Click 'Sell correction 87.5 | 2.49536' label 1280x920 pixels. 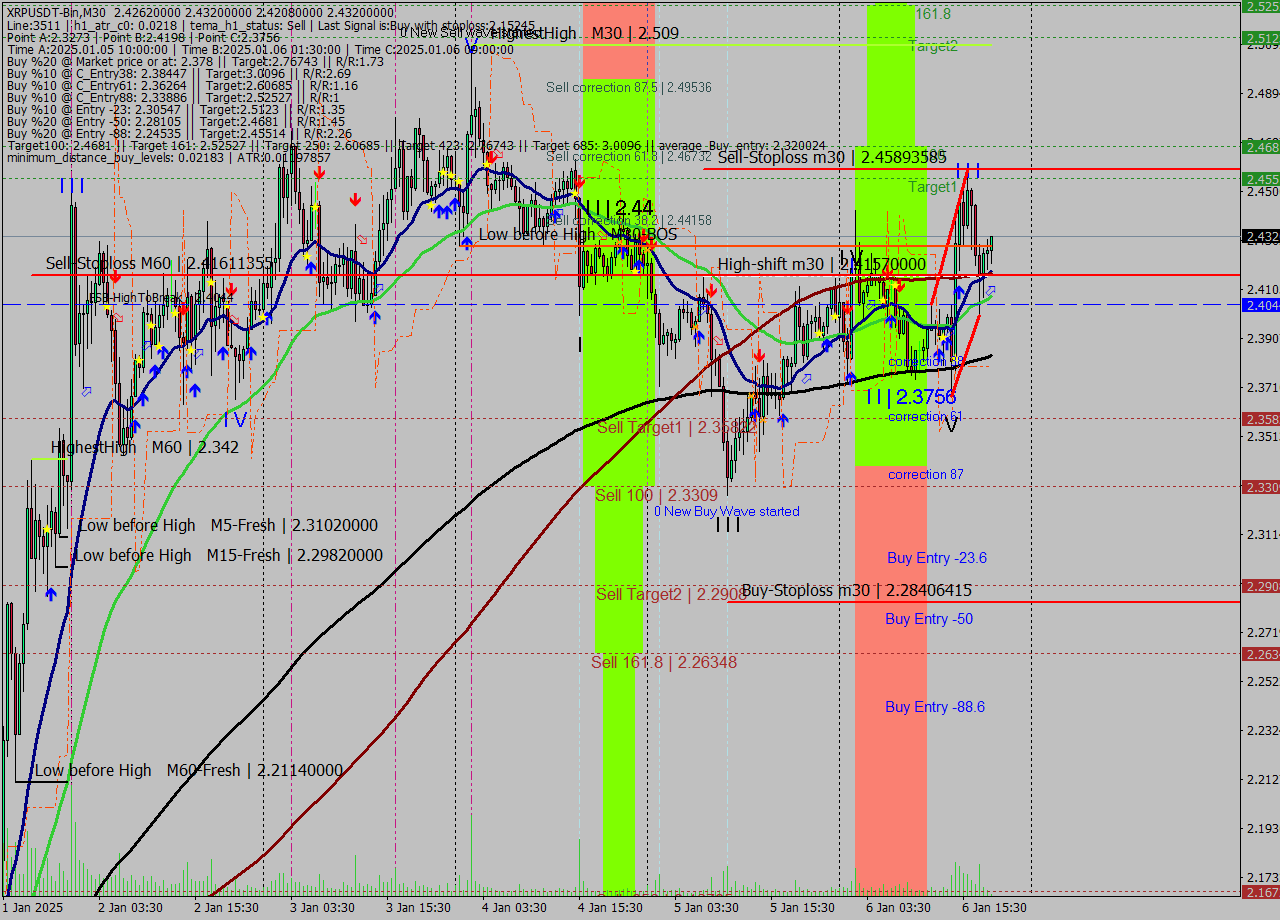[x=629, y=87]
